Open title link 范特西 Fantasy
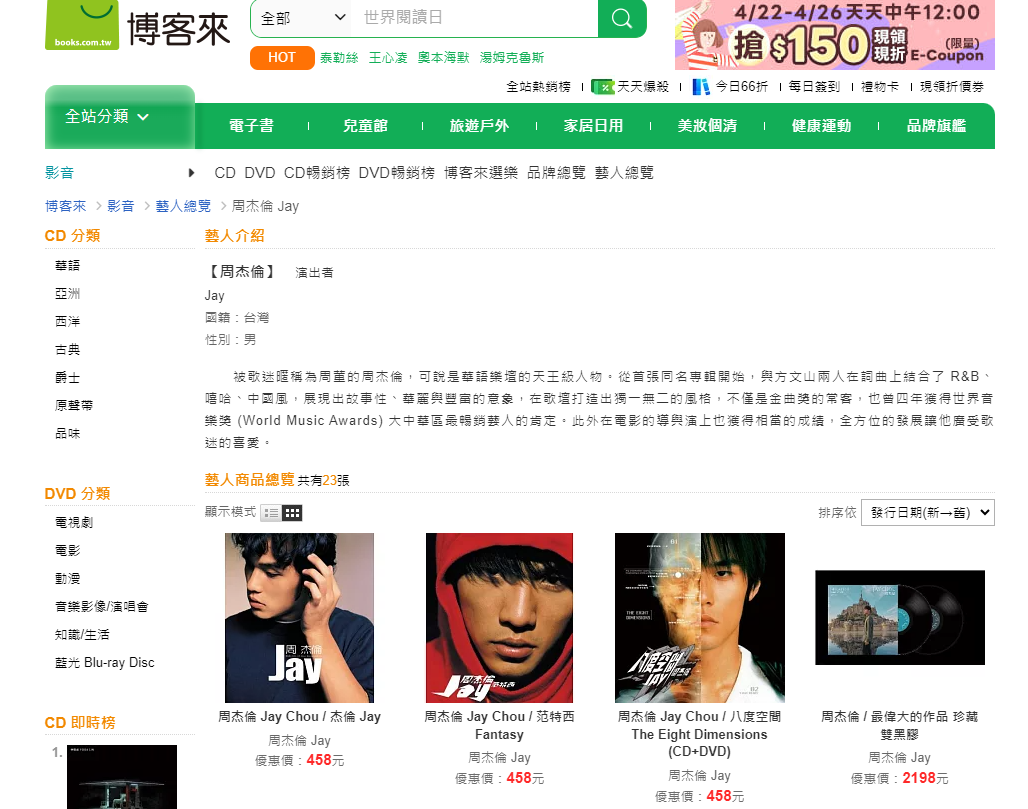This screenshot has height=809, width=1028. pos(500,726)
